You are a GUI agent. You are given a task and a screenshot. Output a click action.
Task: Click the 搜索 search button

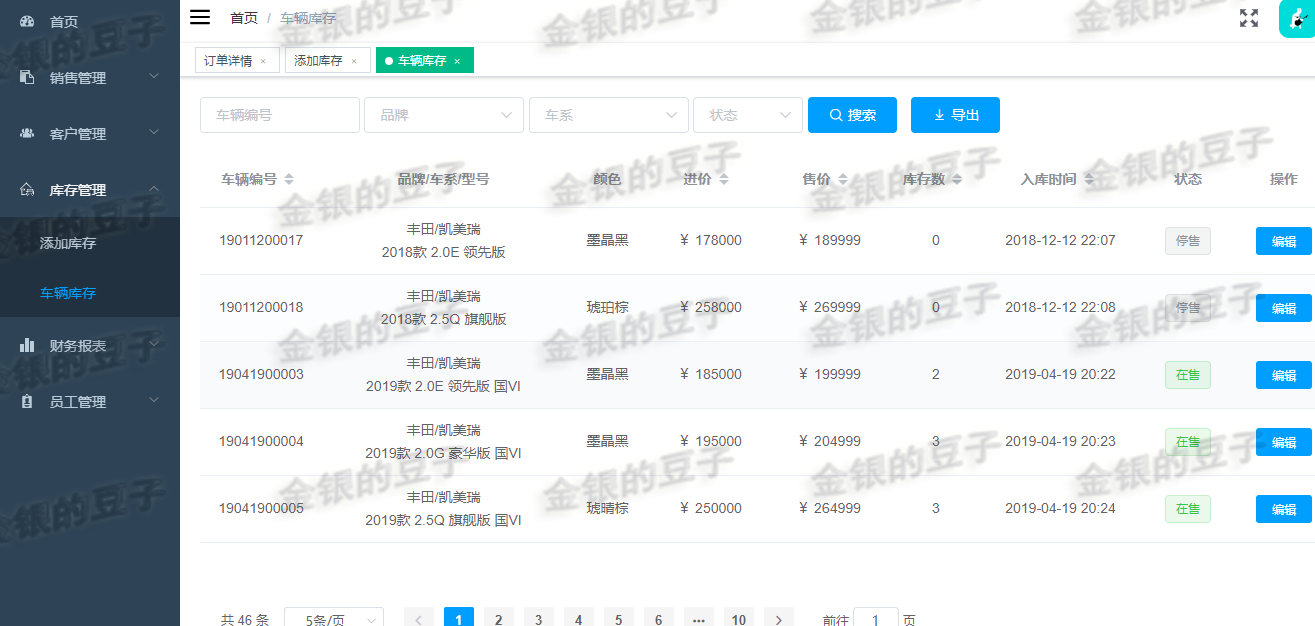coord(852,114)
